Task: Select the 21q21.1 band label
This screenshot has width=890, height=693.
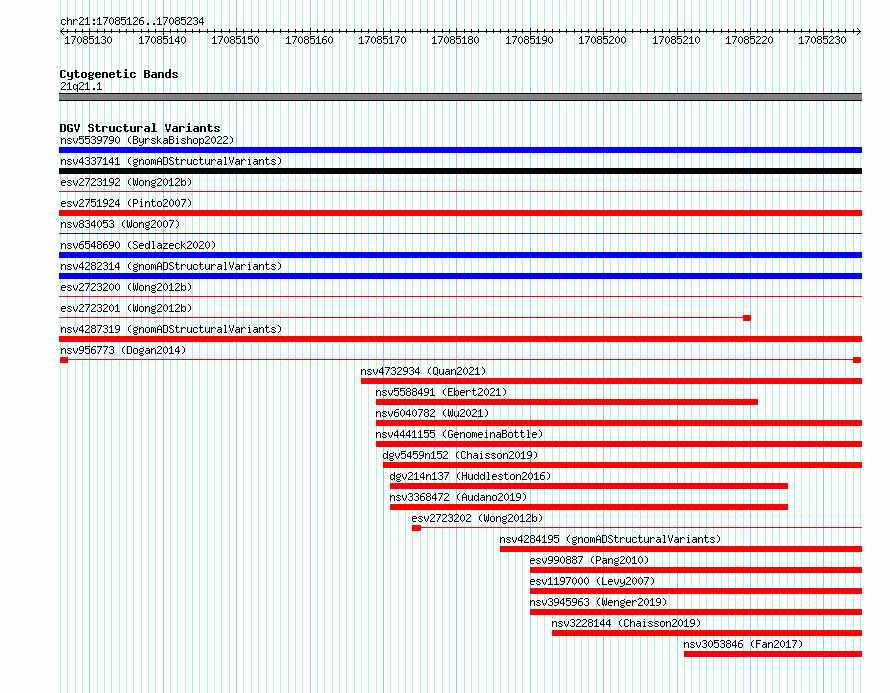Action: click(x=81, y=86)
